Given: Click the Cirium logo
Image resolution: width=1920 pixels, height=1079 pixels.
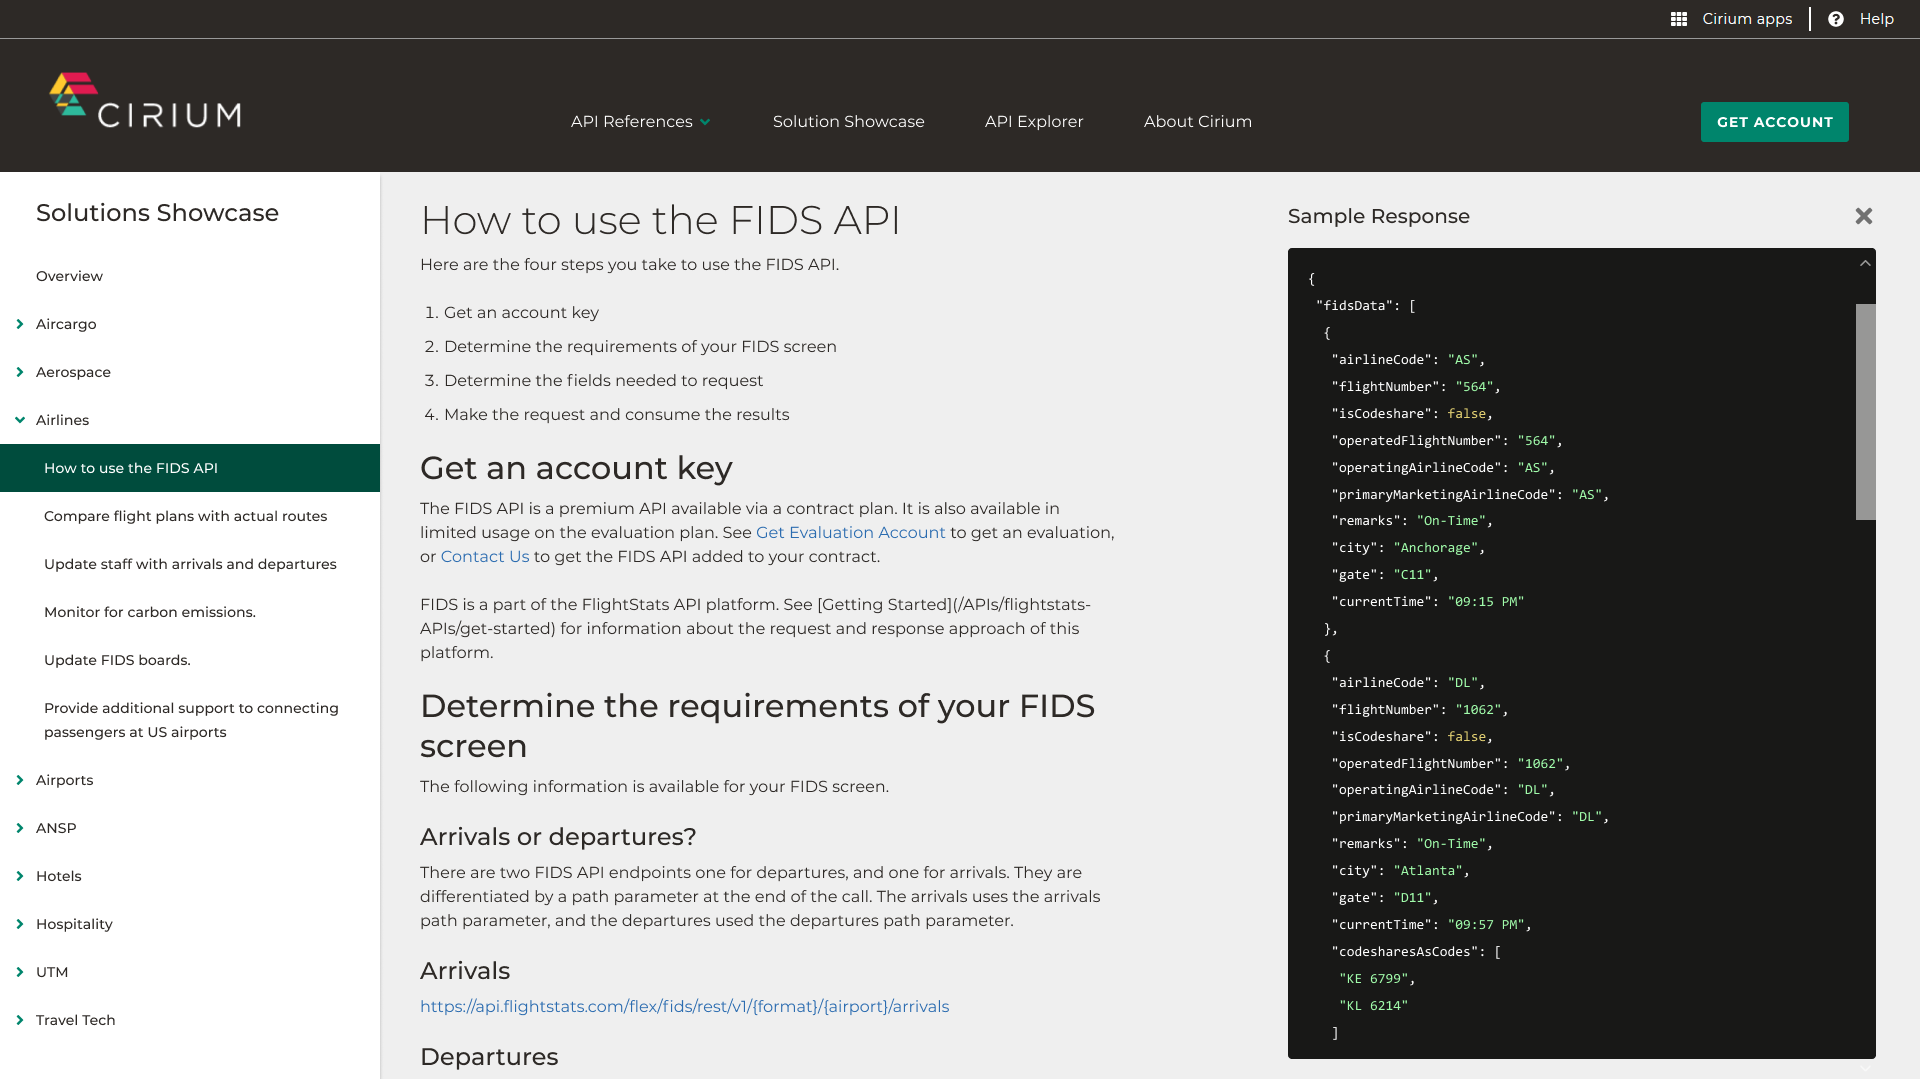Looking at the screenshot, I should tap(146, 102).
